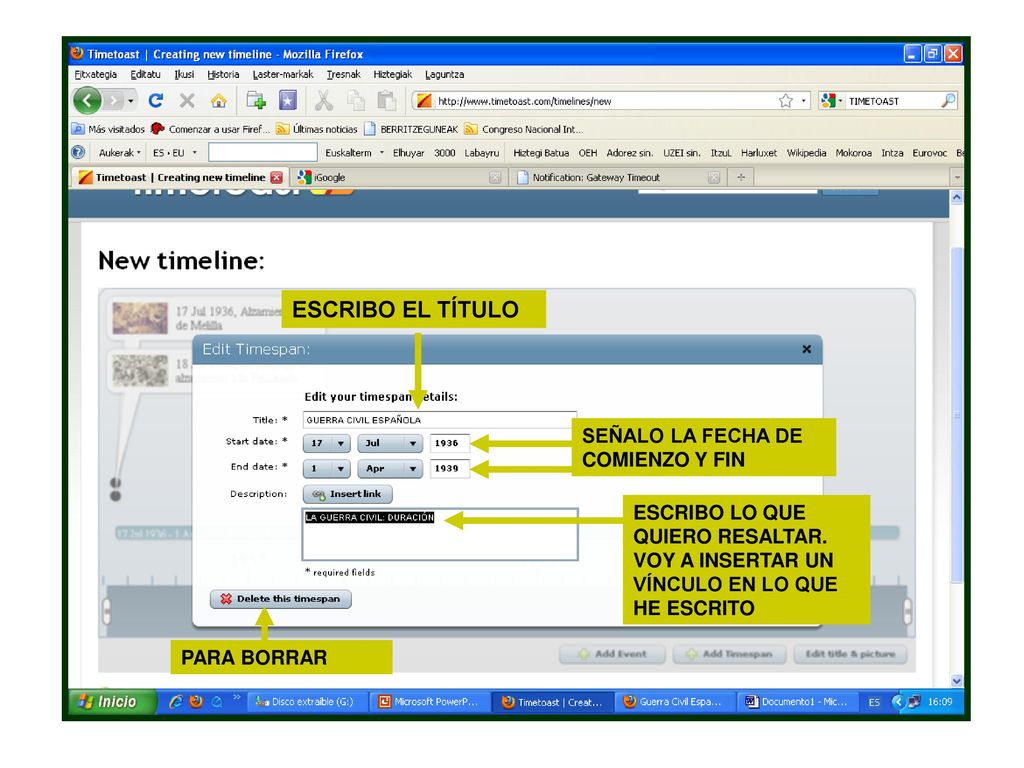Click the Wikipedia toolbar link
The width and height of the screenshot is (1024, 768).
pyautogui.click(x=806, y=153)
